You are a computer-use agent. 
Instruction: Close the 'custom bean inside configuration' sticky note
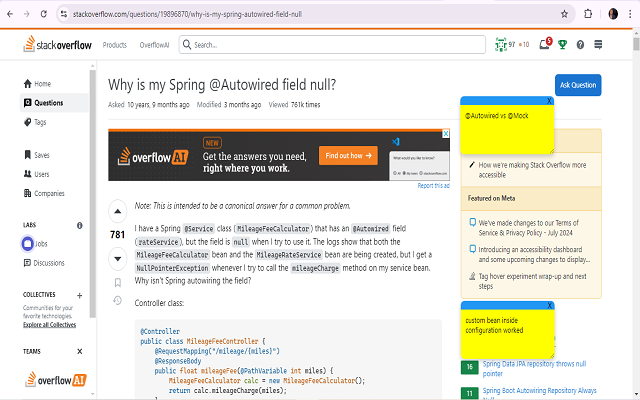click(x=549, y=305)
